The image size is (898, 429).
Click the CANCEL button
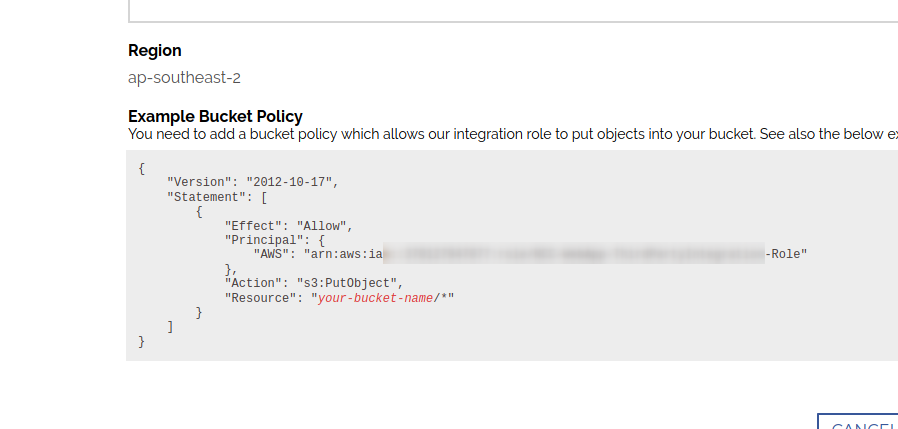click(858, 423)
